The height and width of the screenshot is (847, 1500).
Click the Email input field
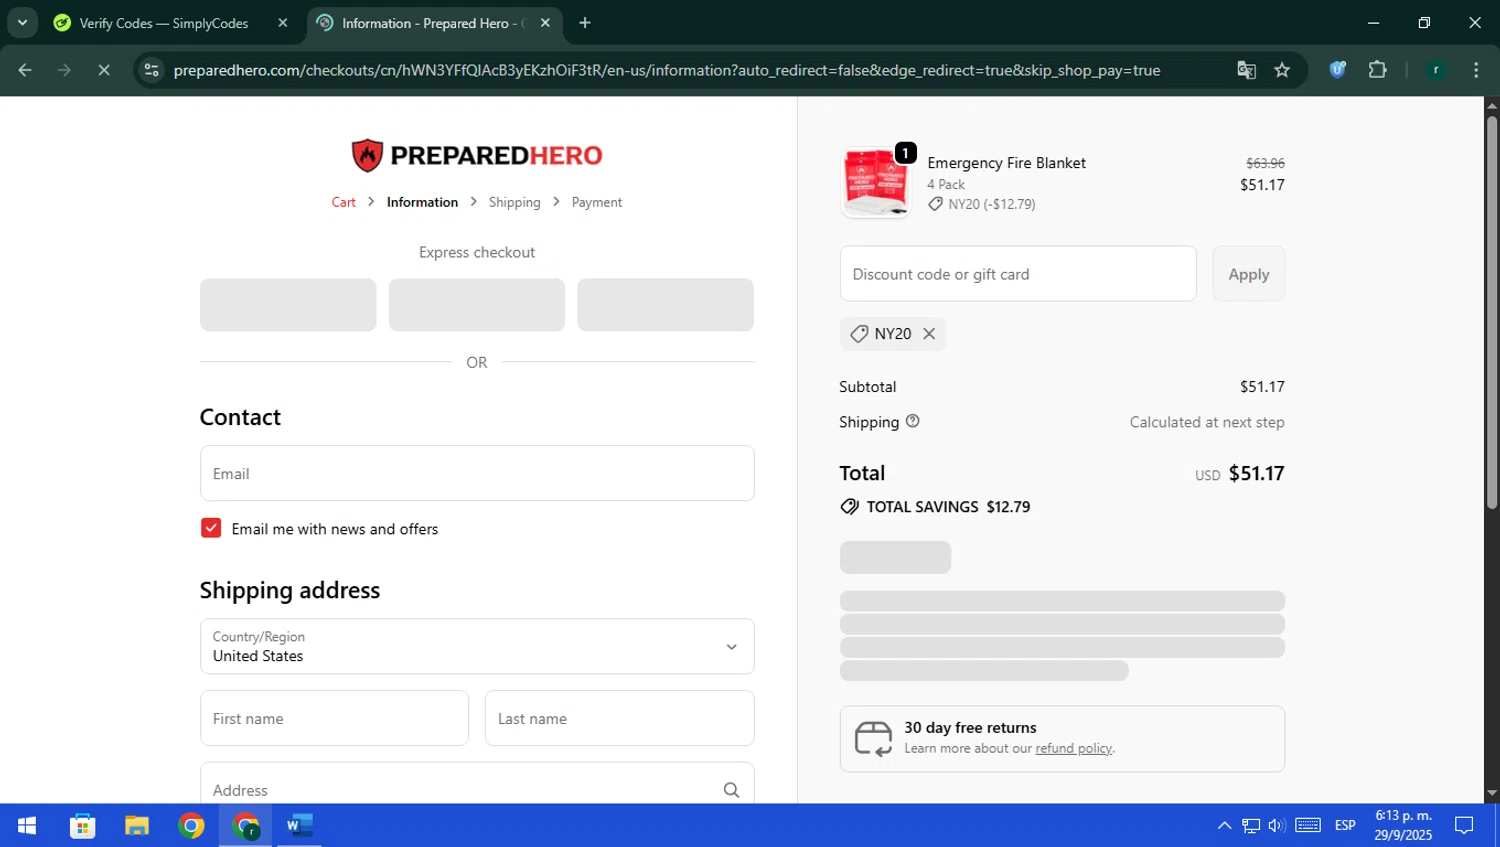pos(477,473)
